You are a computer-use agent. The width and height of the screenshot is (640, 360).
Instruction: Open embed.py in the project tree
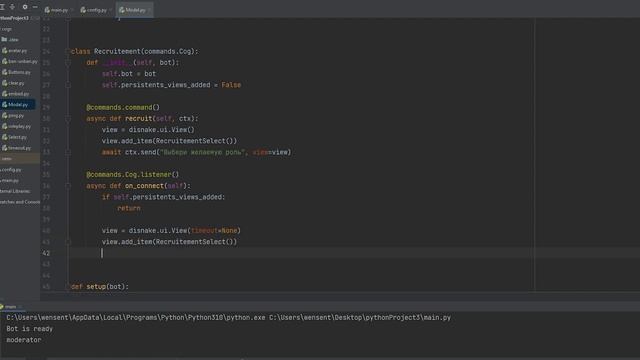[16, 94]
